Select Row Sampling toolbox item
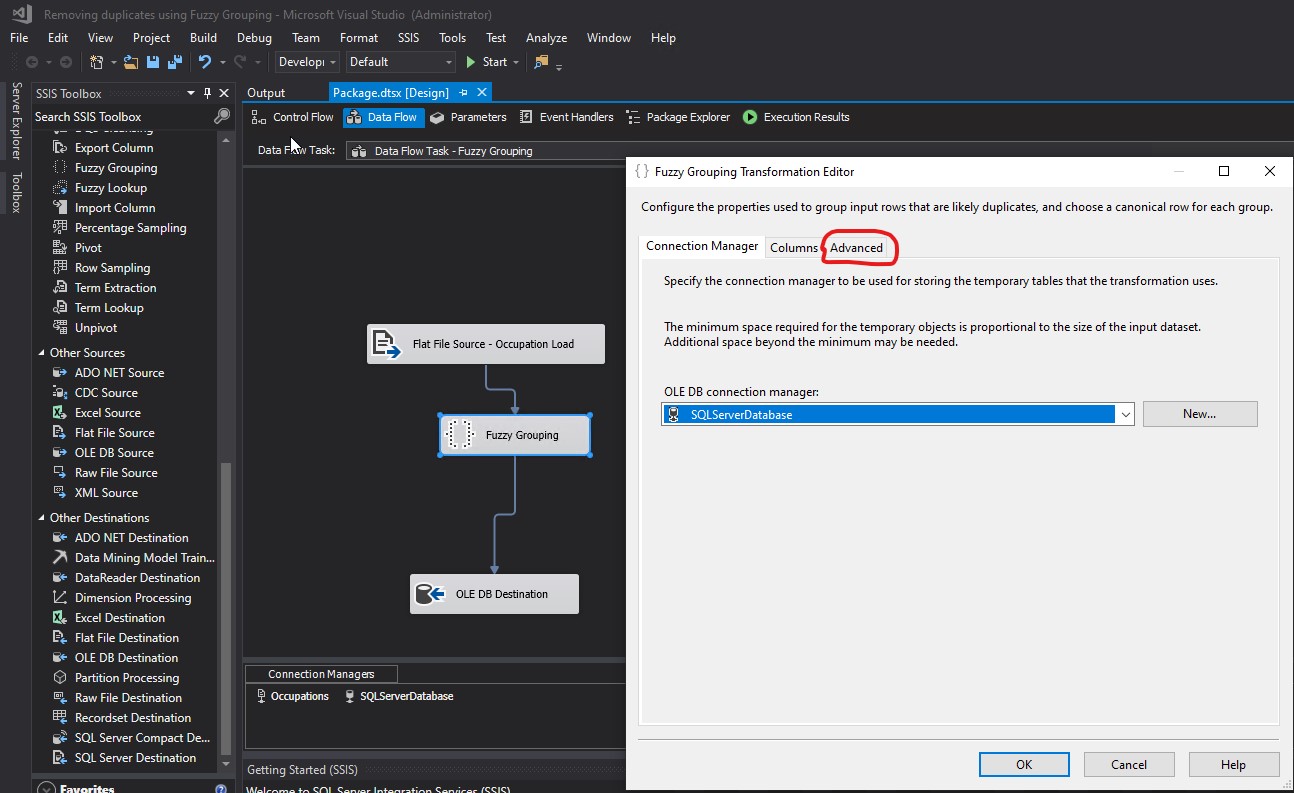The width and height of the screenshot is (1294, 793). click(112, 268)
